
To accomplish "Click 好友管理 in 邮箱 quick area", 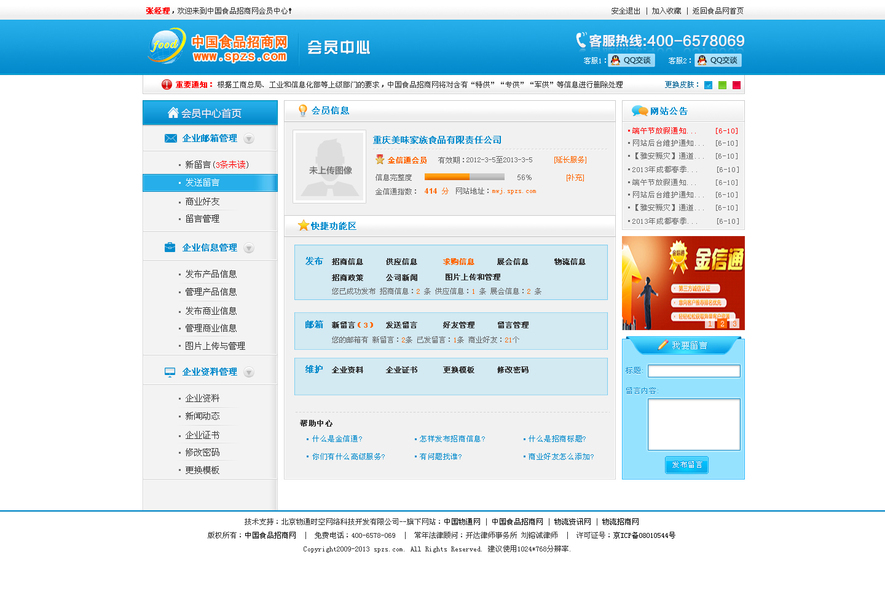I will [458, 325].
